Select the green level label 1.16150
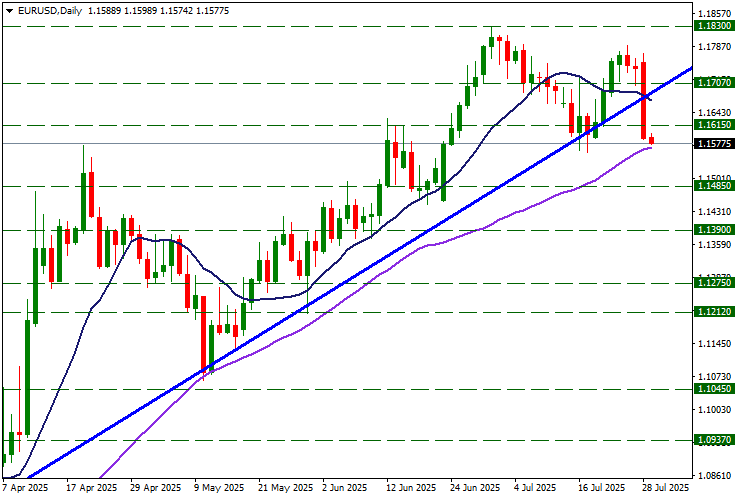The image size is (738, 499). (x=714, y=124)
